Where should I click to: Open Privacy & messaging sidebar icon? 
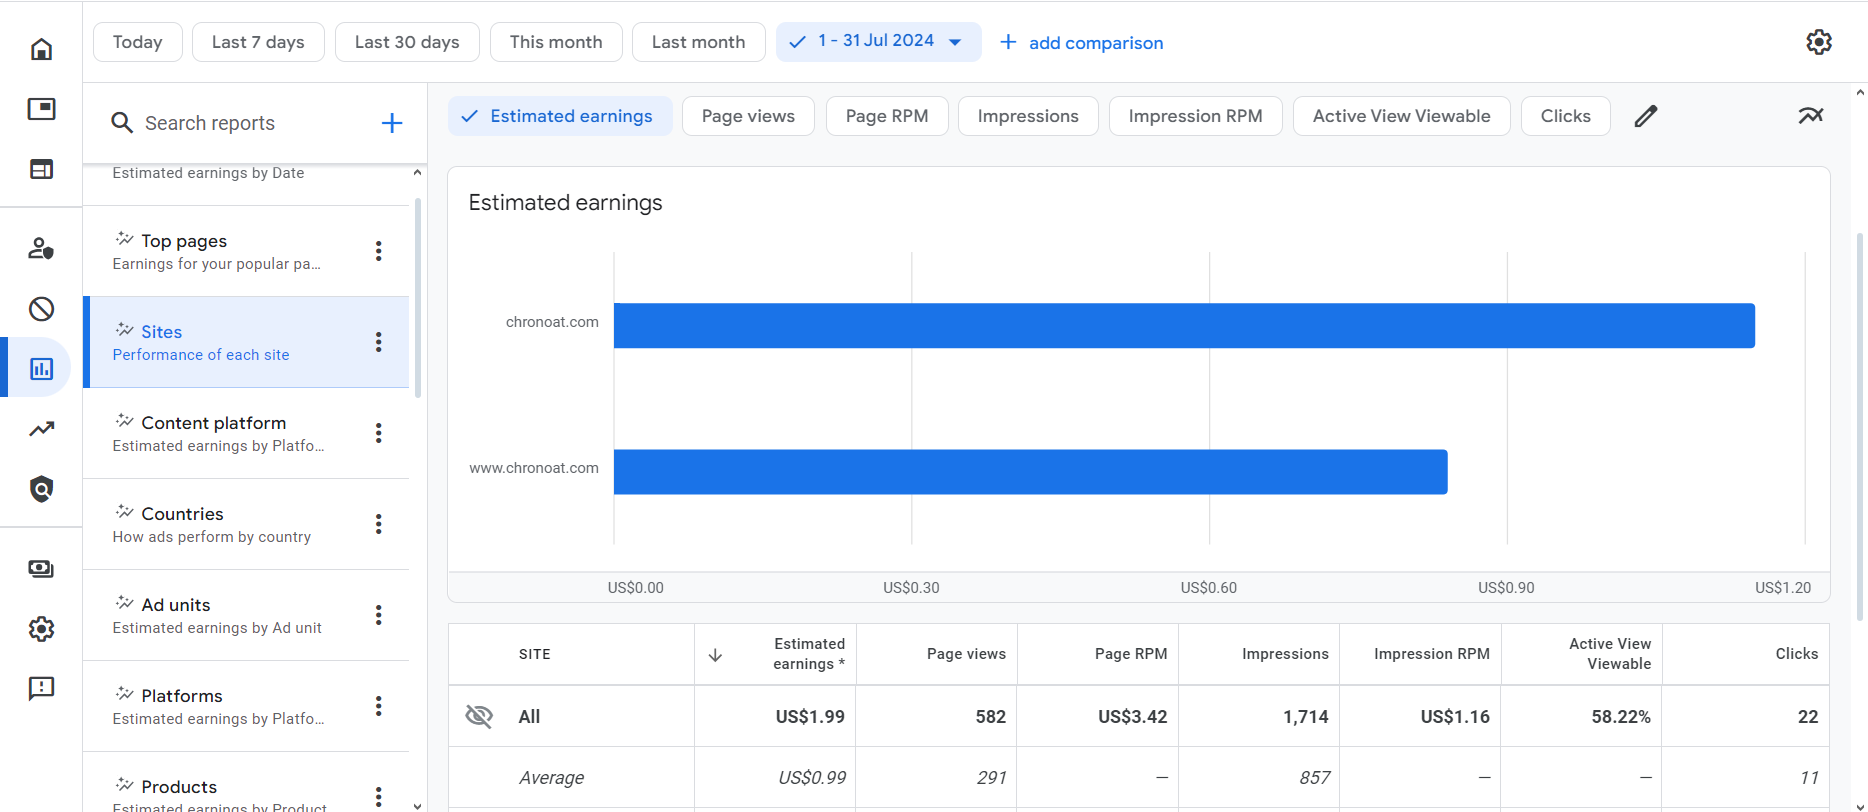click(41, 248)
